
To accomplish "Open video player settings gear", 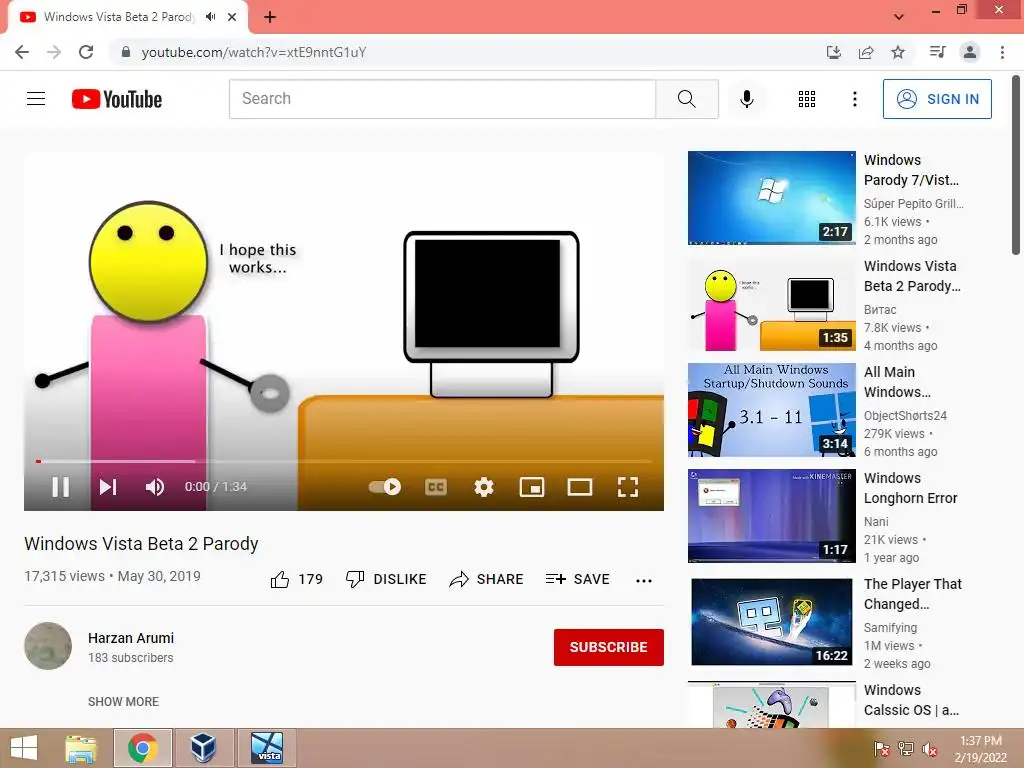I will coord(484,487).
